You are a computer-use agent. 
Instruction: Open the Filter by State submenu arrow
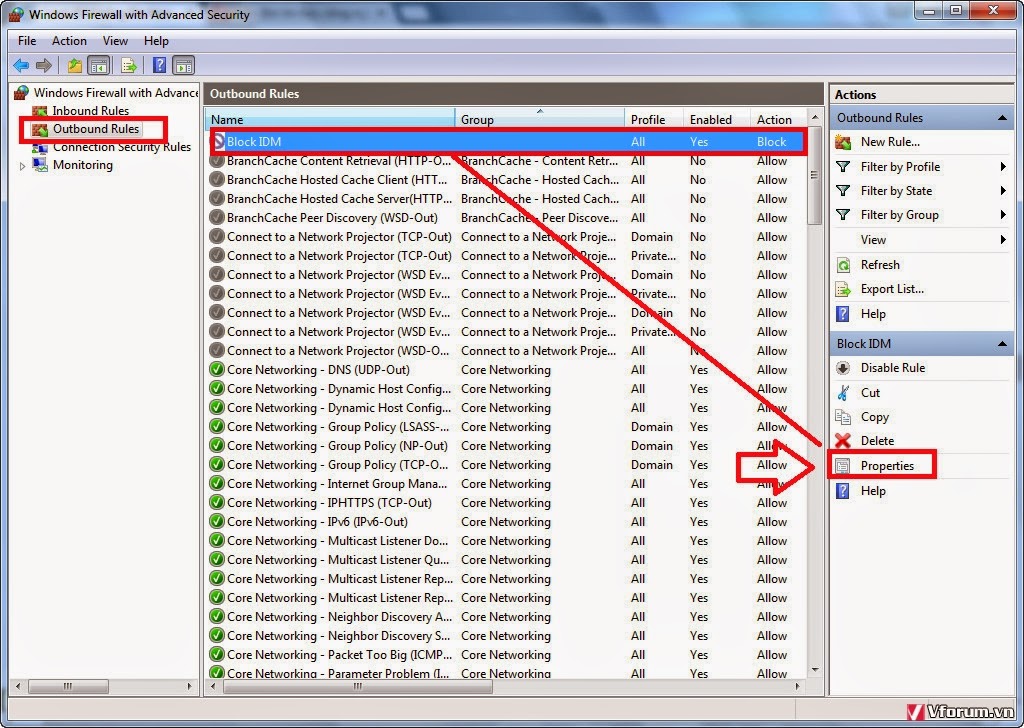(x=1002, y=191)
